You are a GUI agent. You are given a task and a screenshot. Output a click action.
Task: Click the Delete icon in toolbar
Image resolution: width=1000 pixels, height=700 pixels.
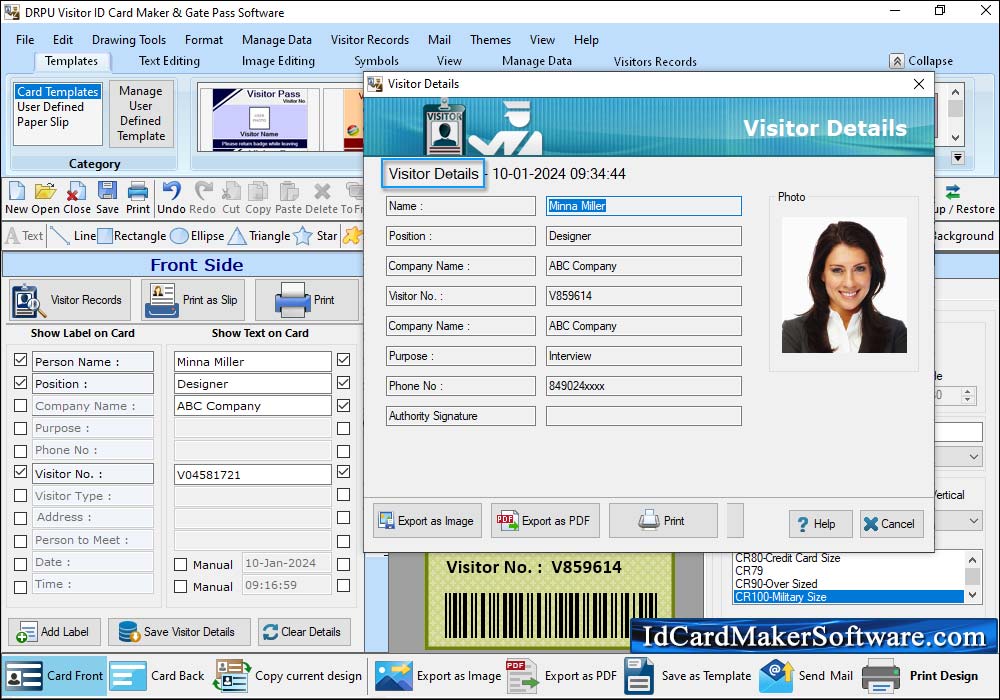[321, 198]
